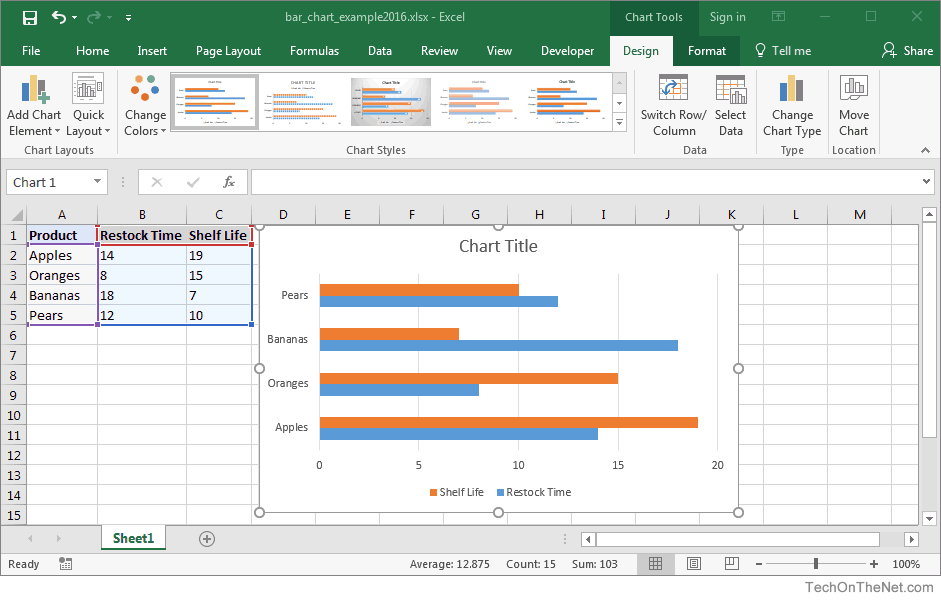The height and width of the screenshot is (601, 941).
Task: Add a new sheet with the plus button
Action: point(206,538)
